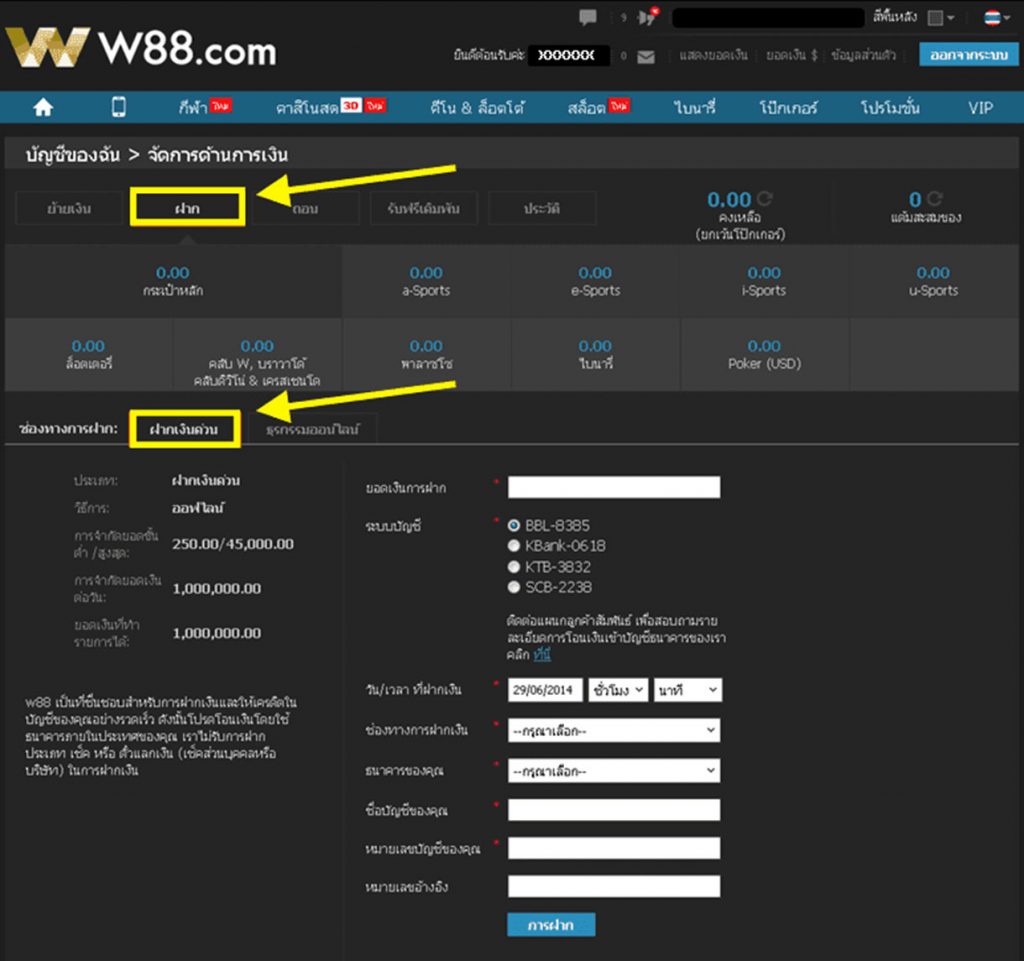Screen dimensions: 1024x961
Task: Switch to the ธุรกรรมออนไลน์ tab
Action: click(x=314, y=430)
